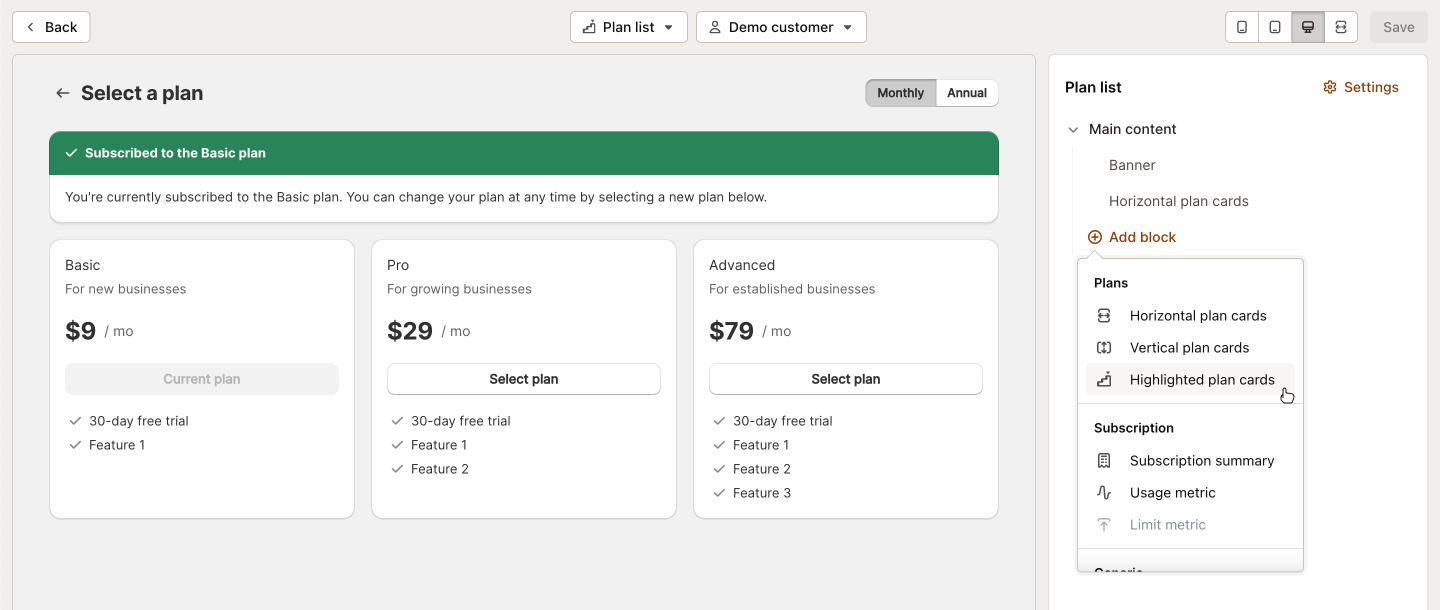Click the Usage metric waveform icon
The width and height of the screenshot is (1440, 610).
1104,492
